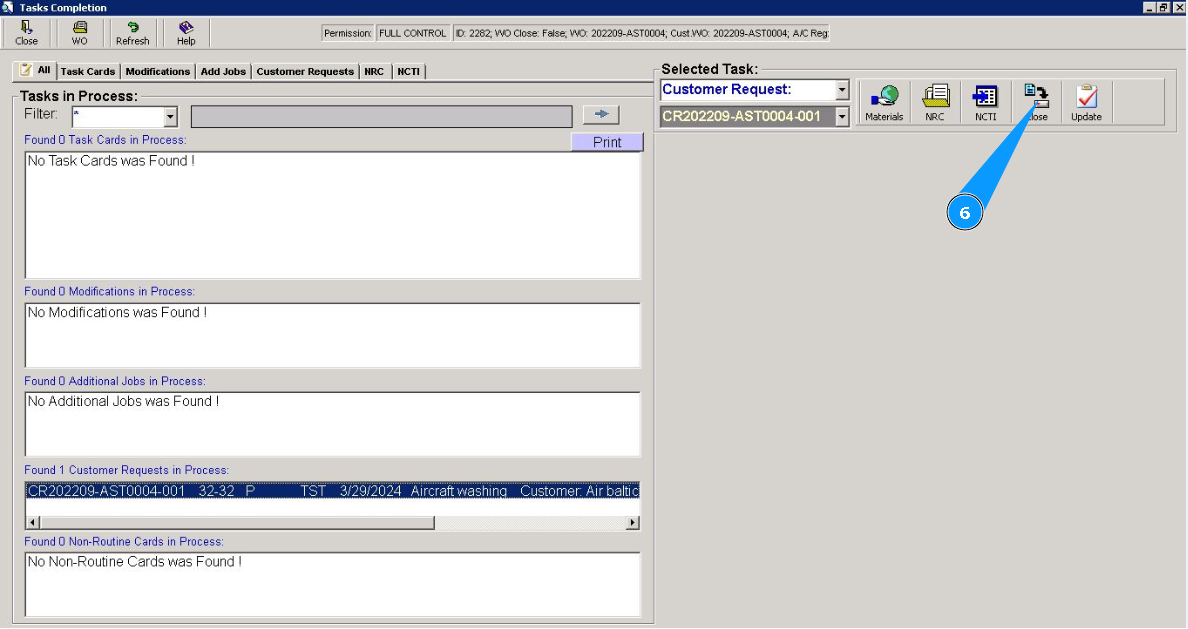Click the Tasks Completion window title icon
The height and width of the screenshot is (629, 1188).
[x=8, y=8]
